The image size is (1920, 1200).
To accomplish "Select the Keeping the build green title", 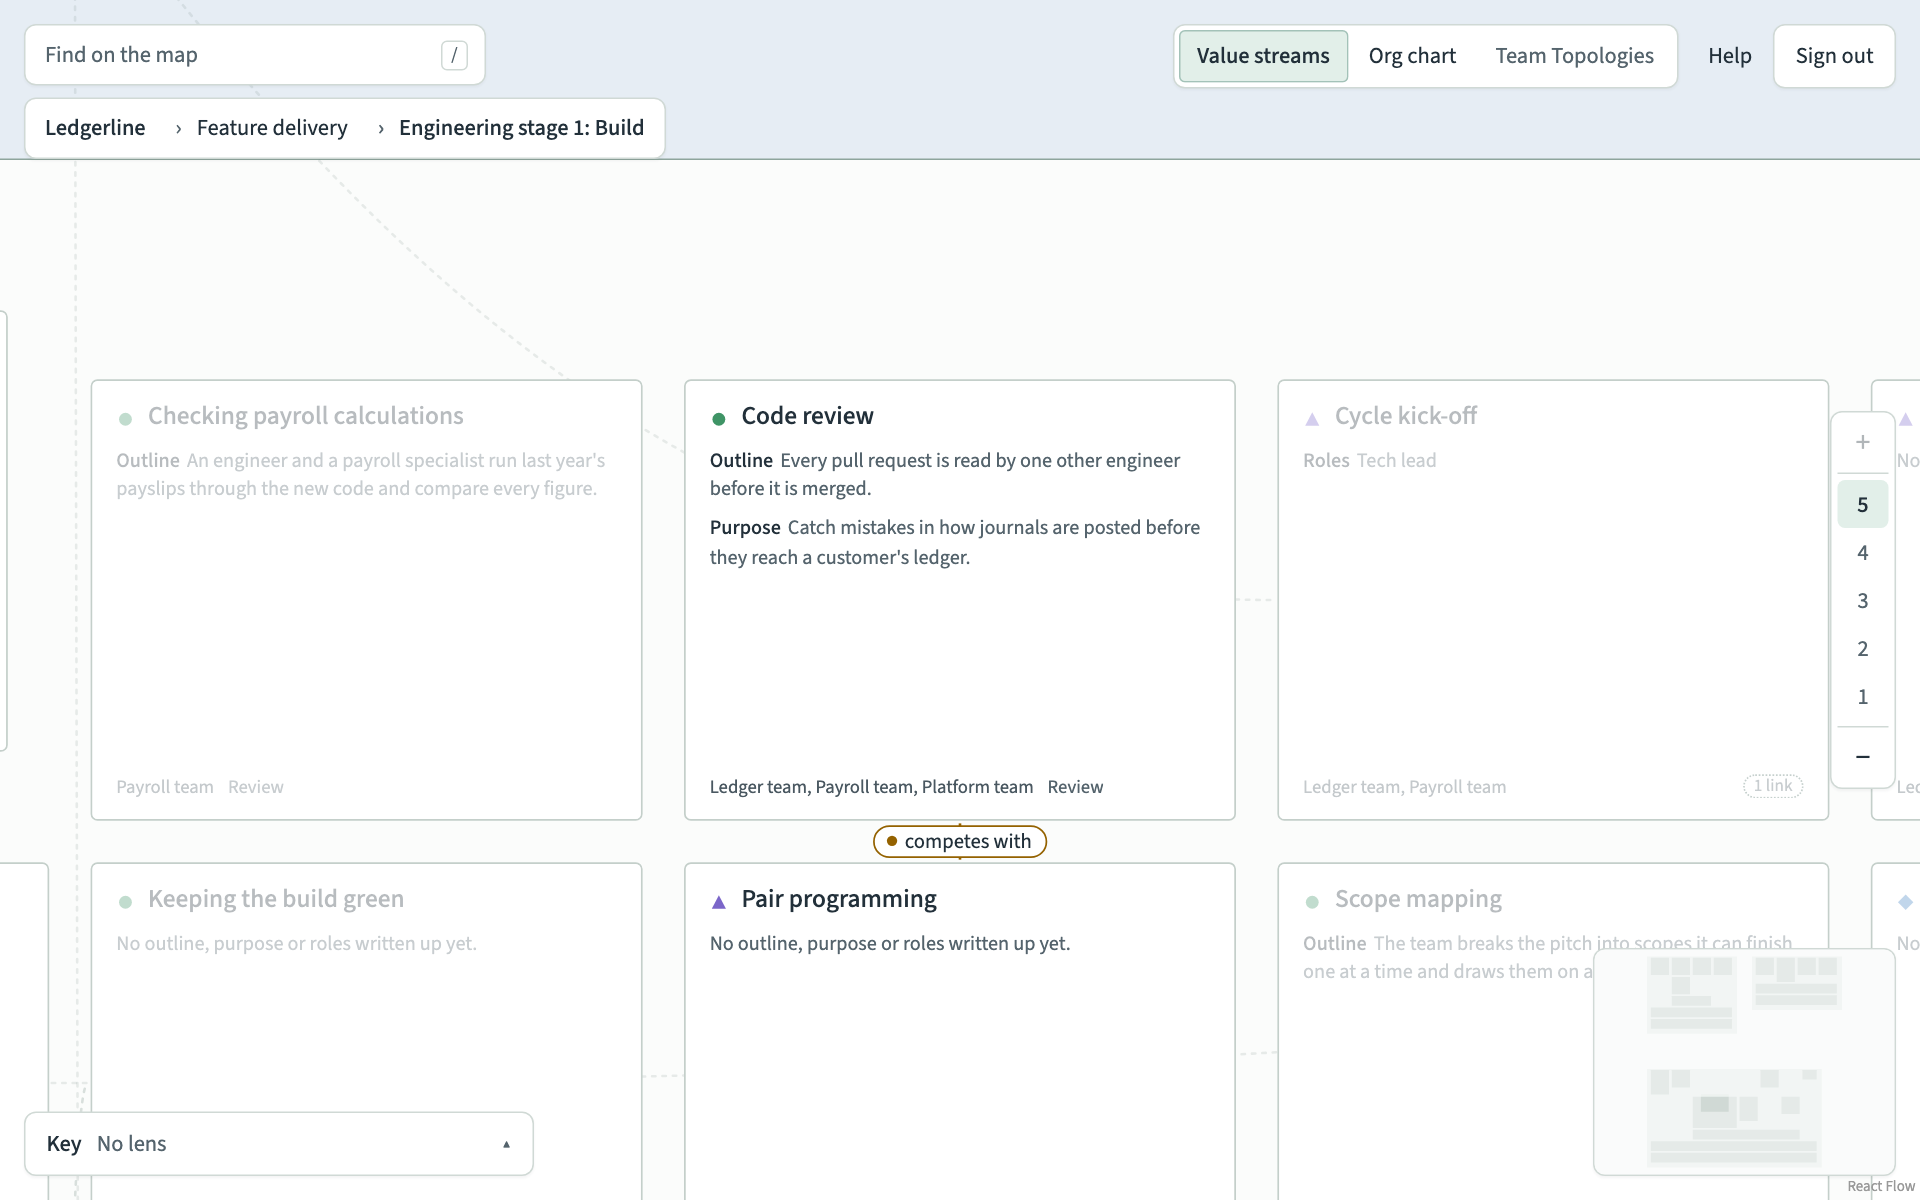I will click(x=276, y=899).
